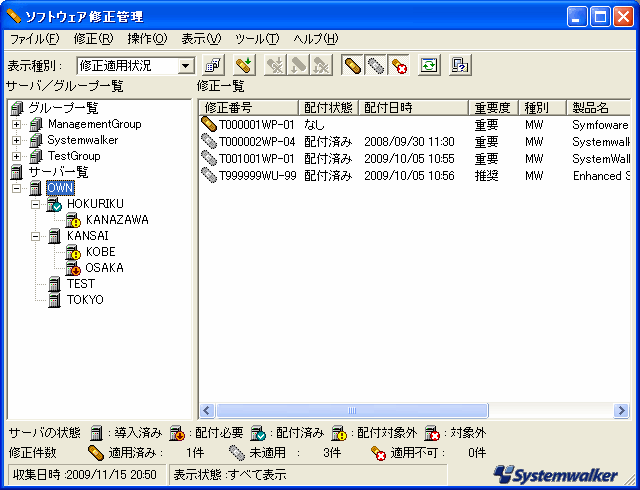640x490 pixels.
Task: Click the bandage with green arrow toolbar icon
Action: 244,65
